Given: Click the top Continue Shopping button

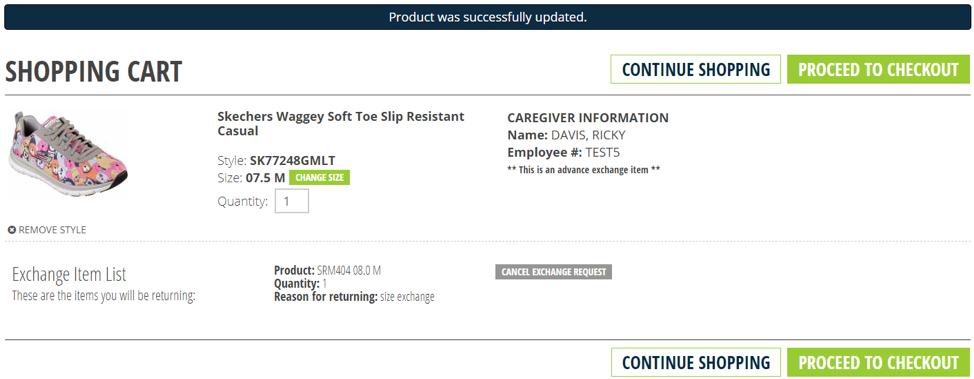Looking at the screenshot, I should point(696,70).
